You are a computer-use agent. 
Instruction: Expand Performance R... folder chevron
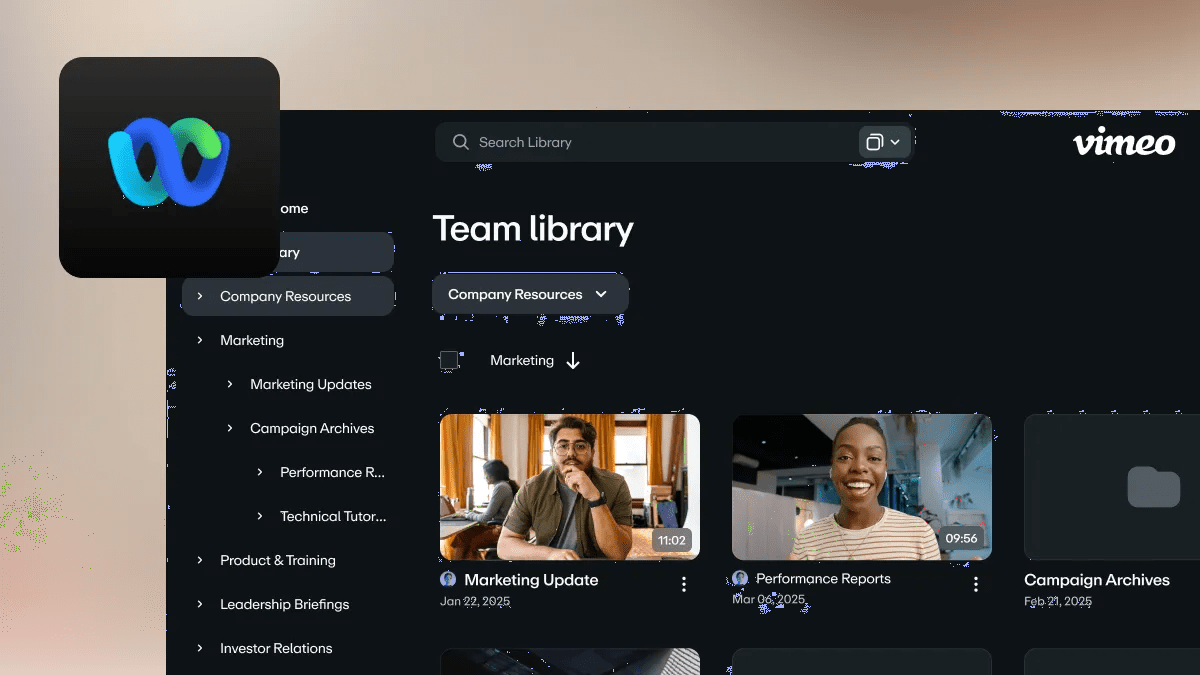tap(260, 472)
